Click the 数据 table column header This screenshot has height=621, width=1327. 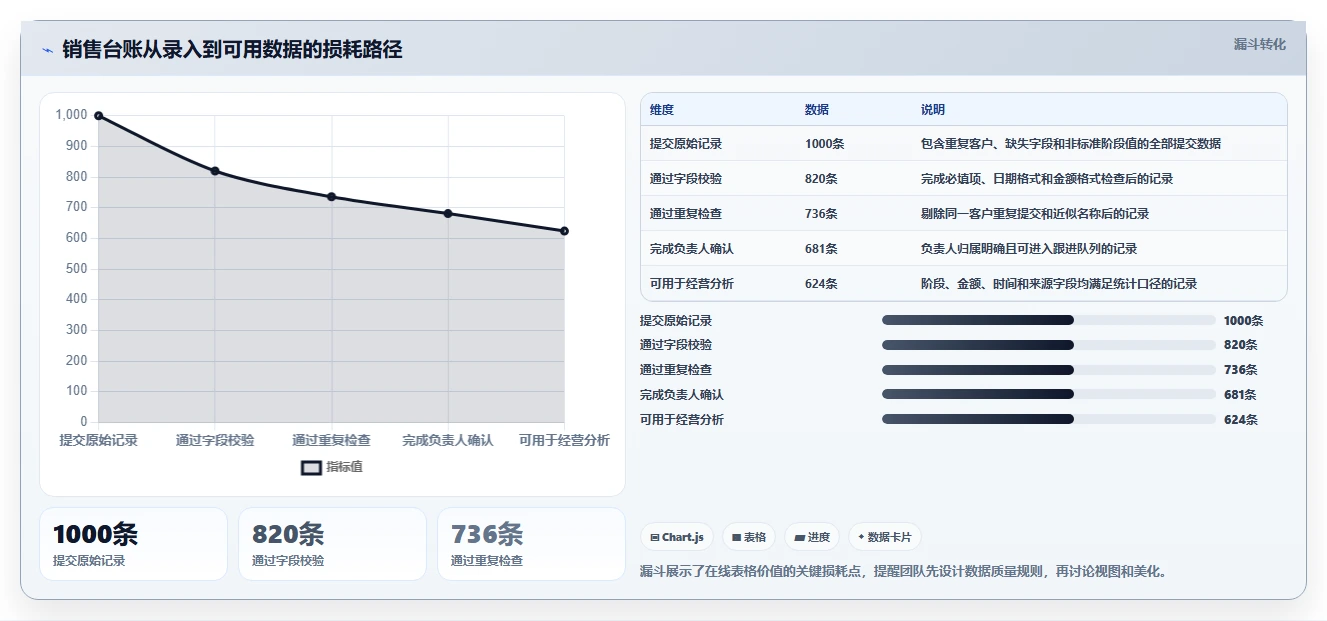click(x=817, y=110)
